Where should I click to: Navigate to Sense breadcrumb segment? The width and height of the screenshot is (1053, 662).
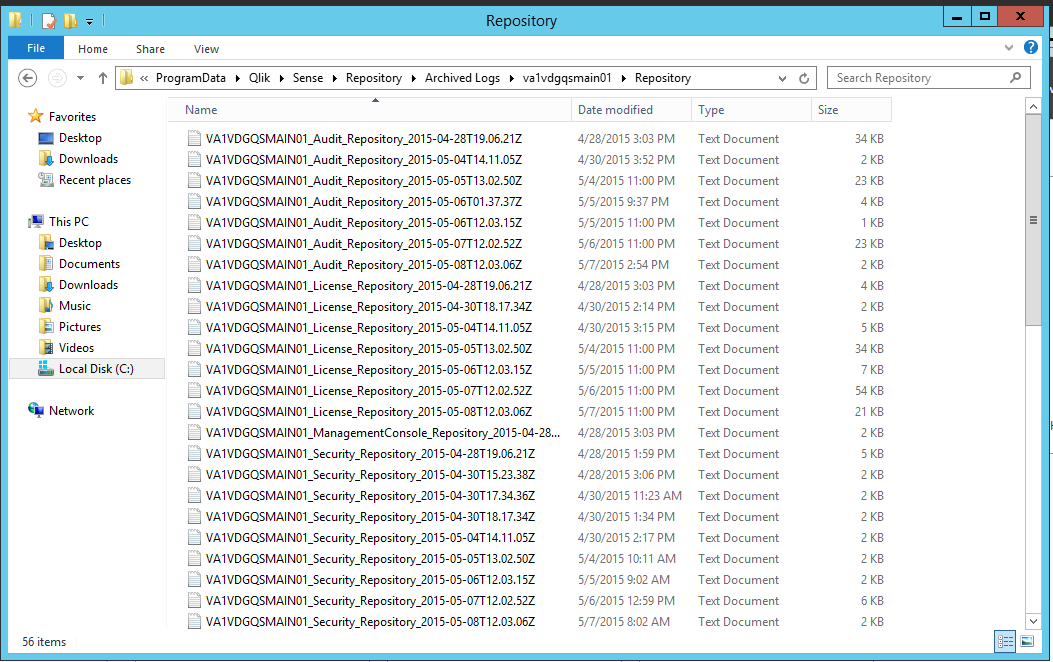click(308, 78)
